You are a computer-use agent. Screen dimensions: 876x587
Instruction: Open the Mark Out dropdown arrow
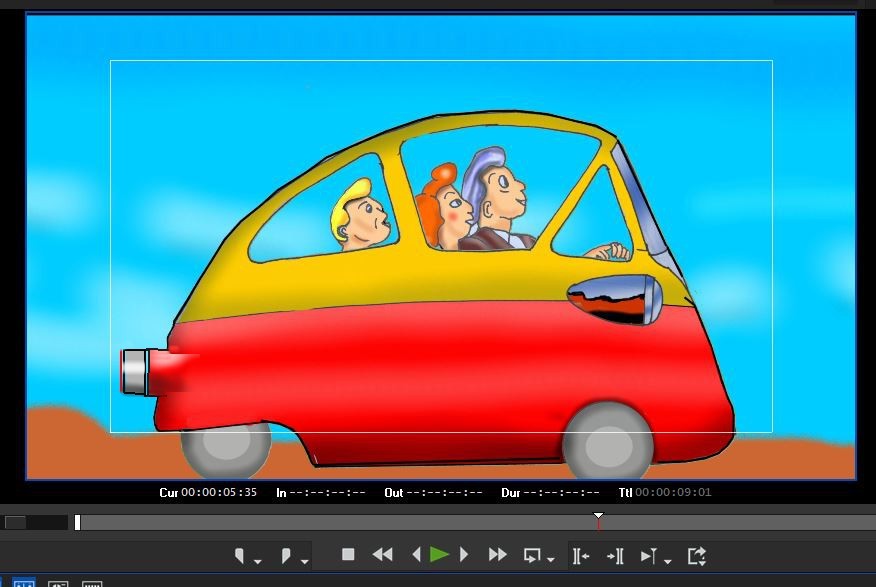click(304, 562)
